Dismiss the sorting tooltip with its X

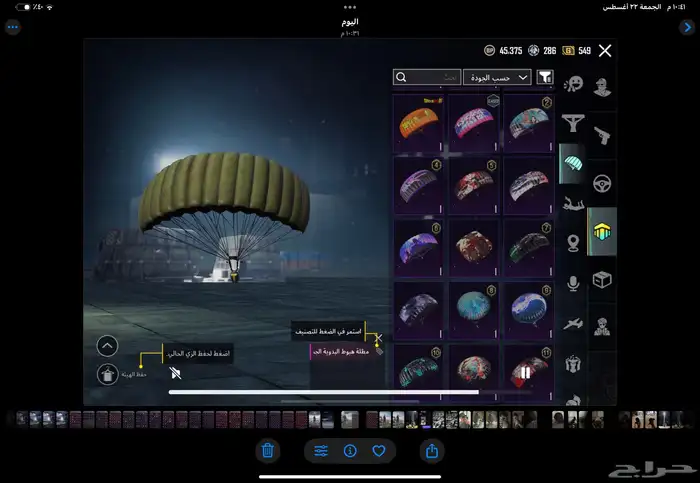pyautogui.click(x=379, y=337)
